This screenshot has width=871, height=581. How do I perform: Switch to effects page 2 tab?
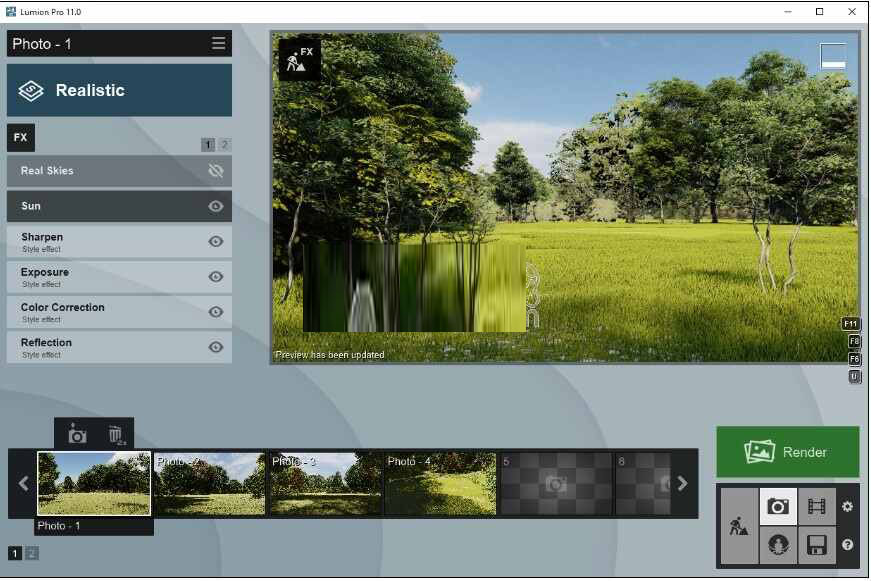pyautogui.click(x=224, y=145)
